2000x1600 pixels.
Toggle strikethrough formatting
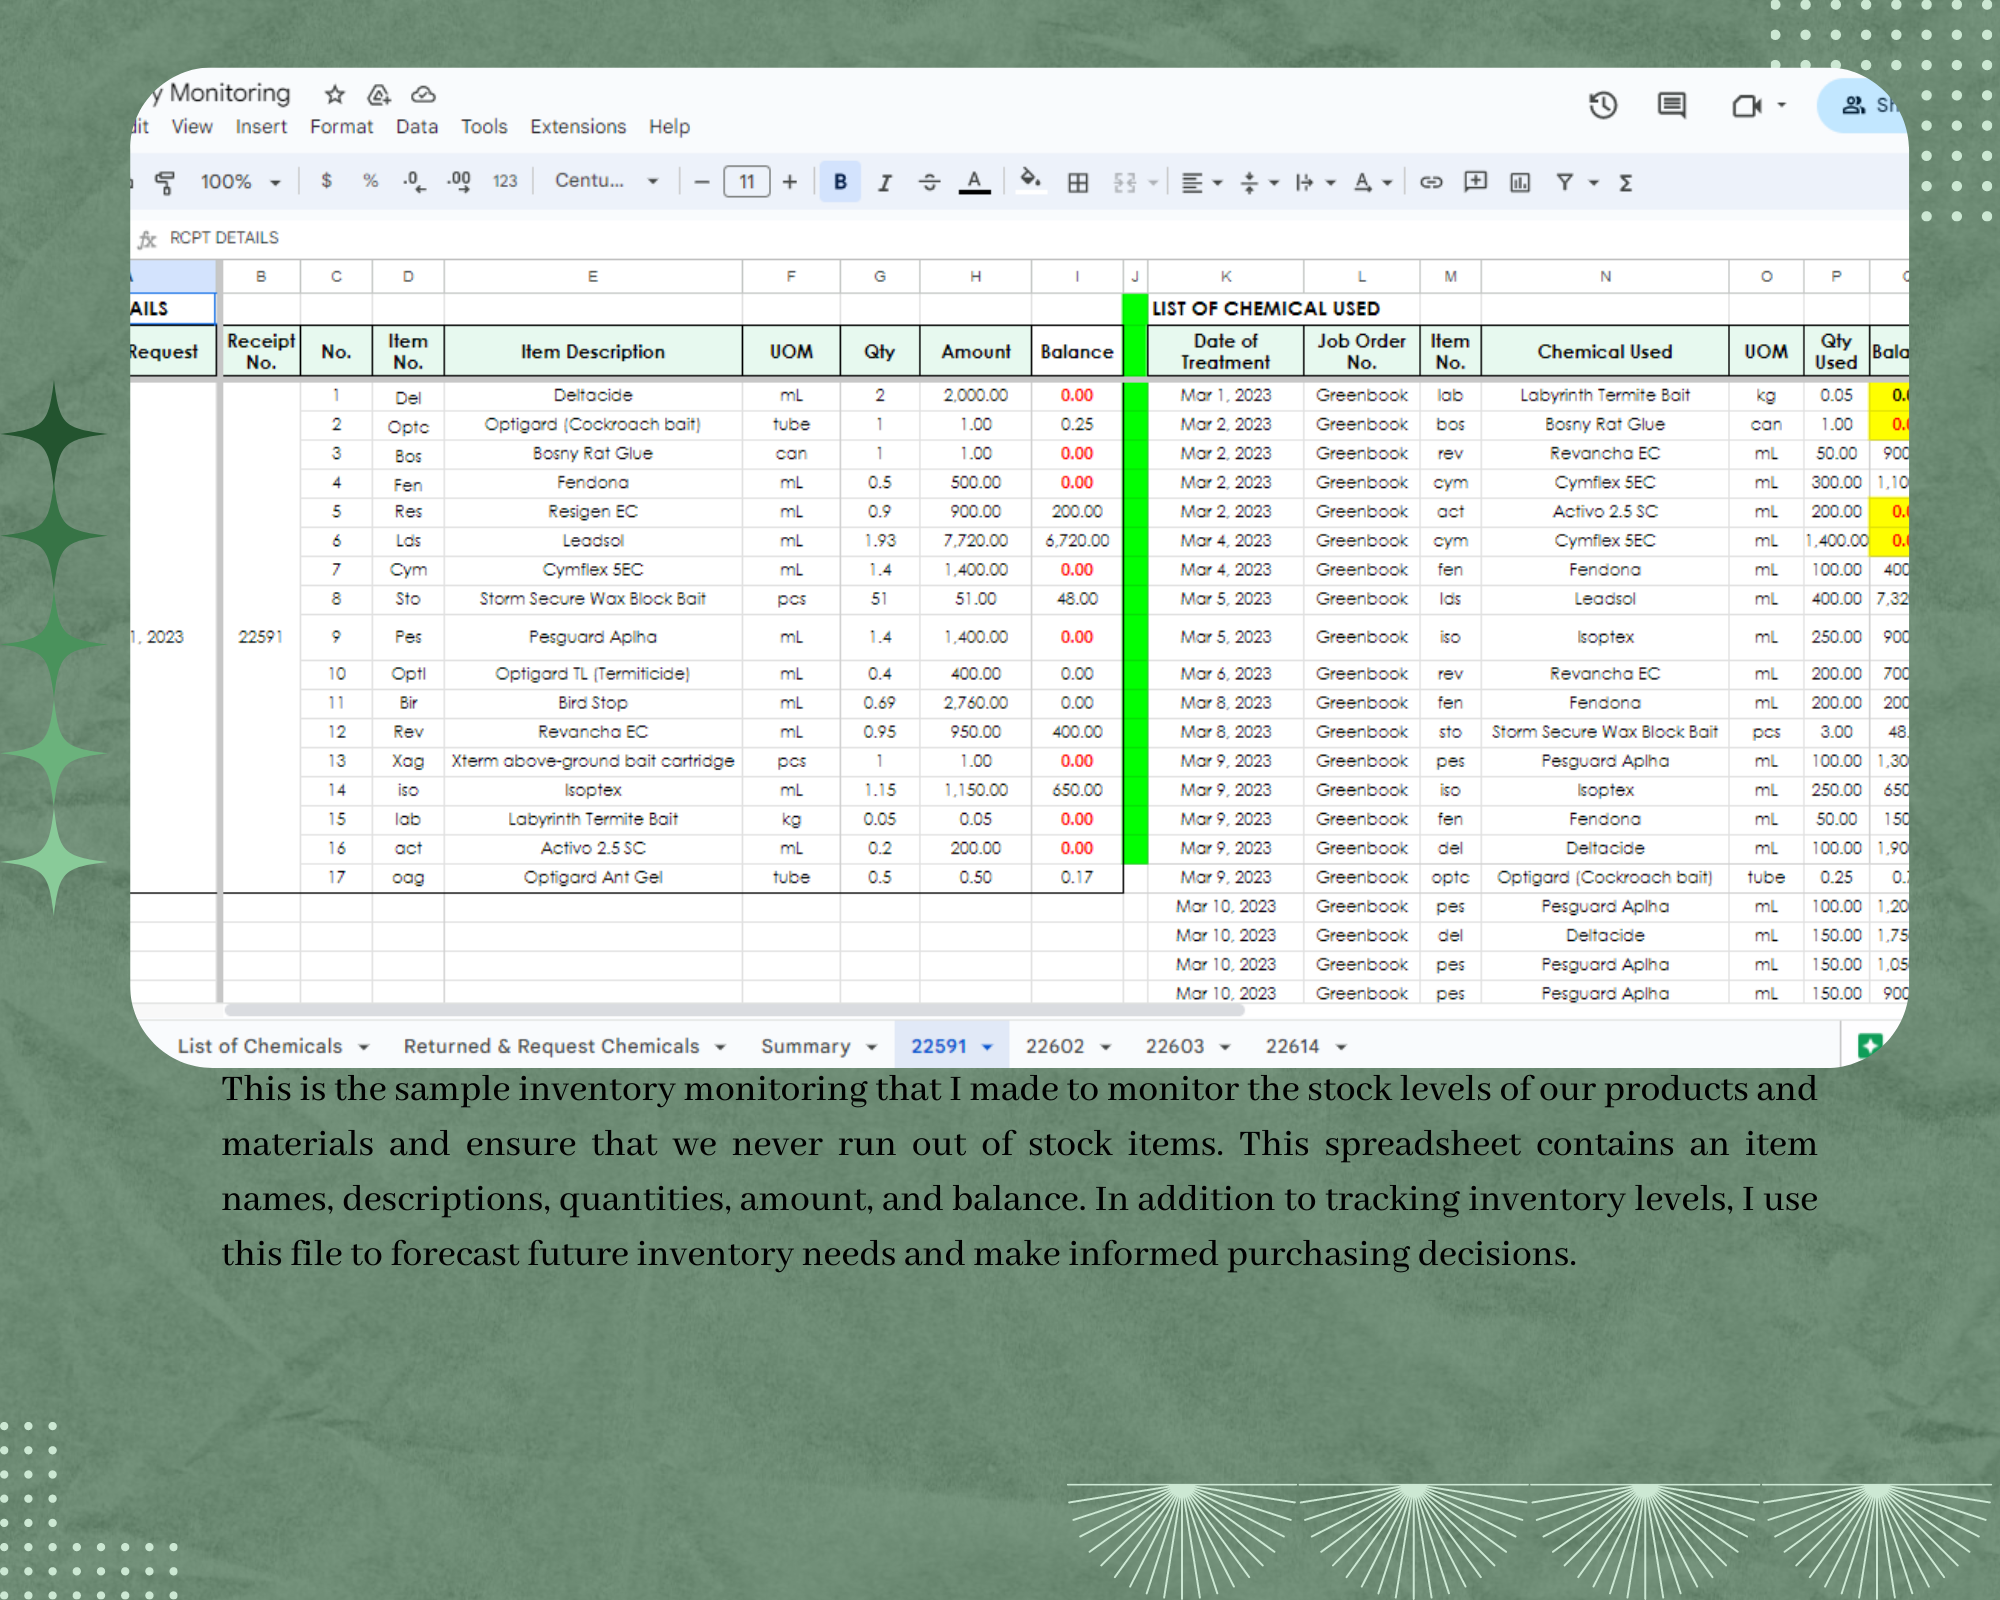pyautogui.click(x=929, y=182)
